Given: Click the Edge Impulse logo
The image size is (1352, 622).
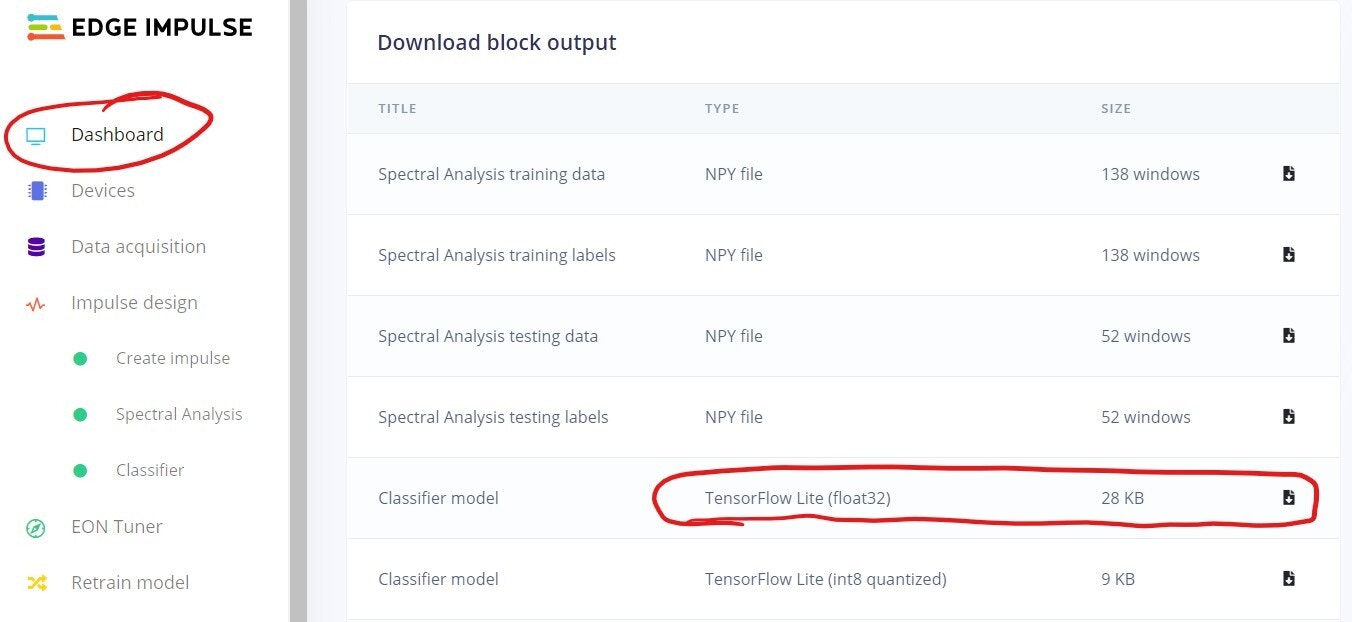Looking at the screenshot, I should click(x=139, y=28).
